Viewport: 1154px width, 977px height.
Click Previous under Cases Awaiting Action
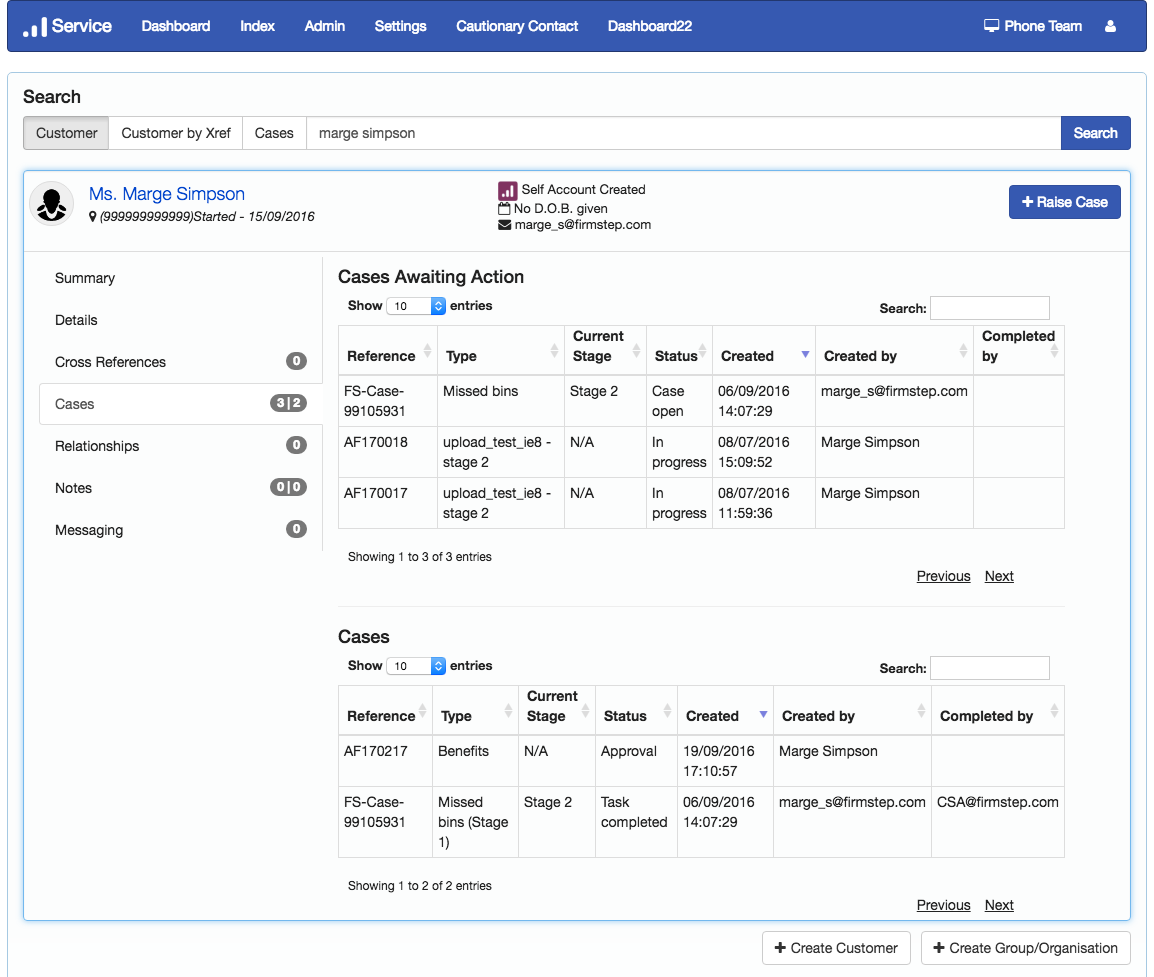(944, 576)
